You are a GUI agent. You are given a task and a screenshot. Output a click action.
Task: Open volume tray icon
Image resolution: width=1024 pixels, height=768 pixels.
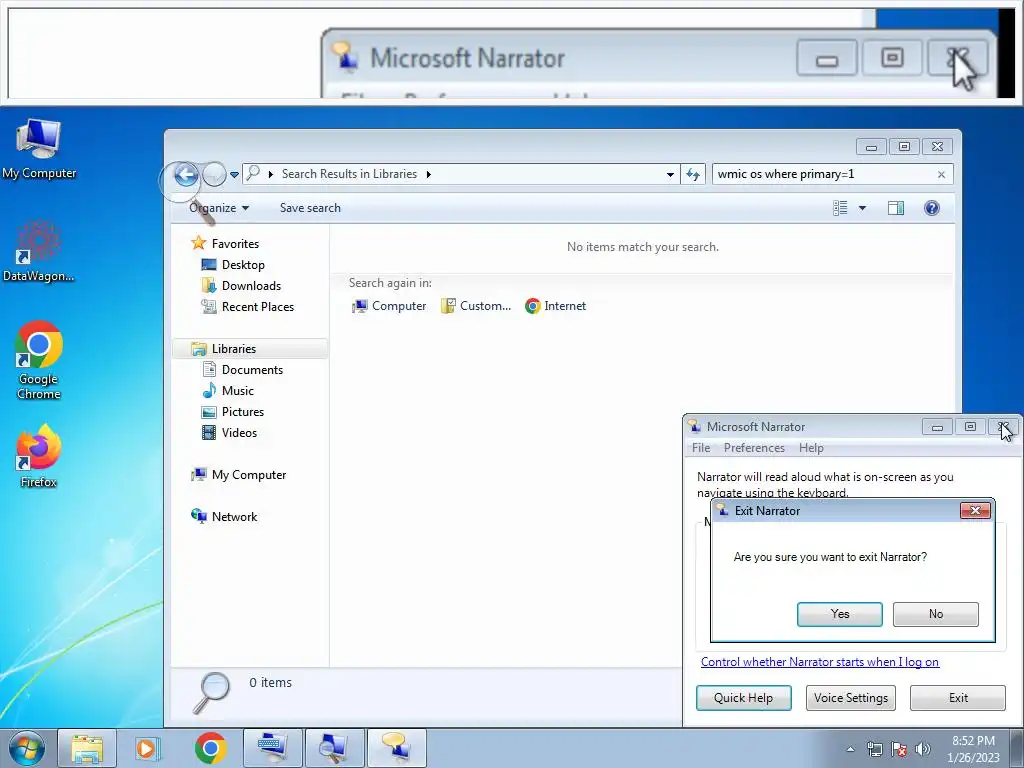click(923, 749)
